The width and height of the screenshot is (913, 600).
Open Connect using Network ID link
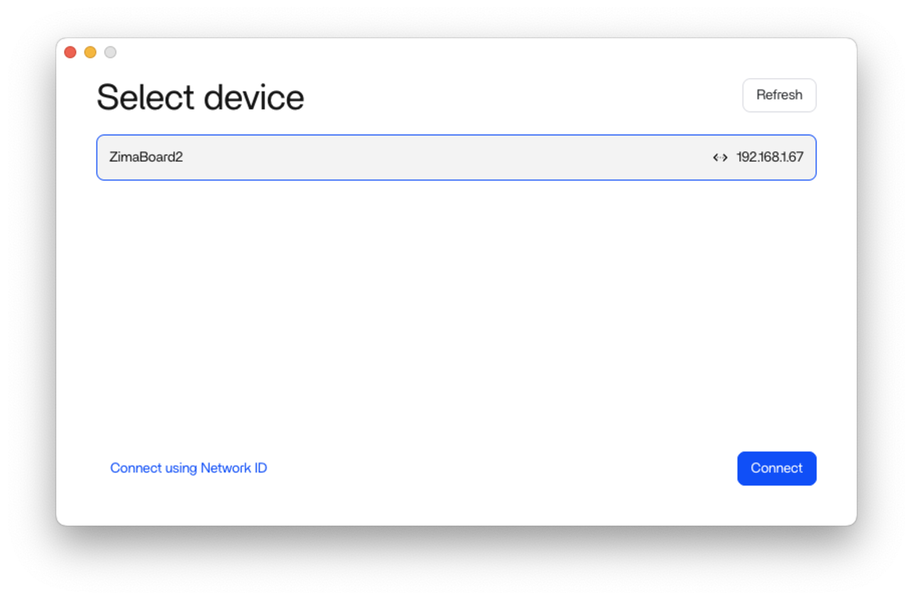point(188,468)
